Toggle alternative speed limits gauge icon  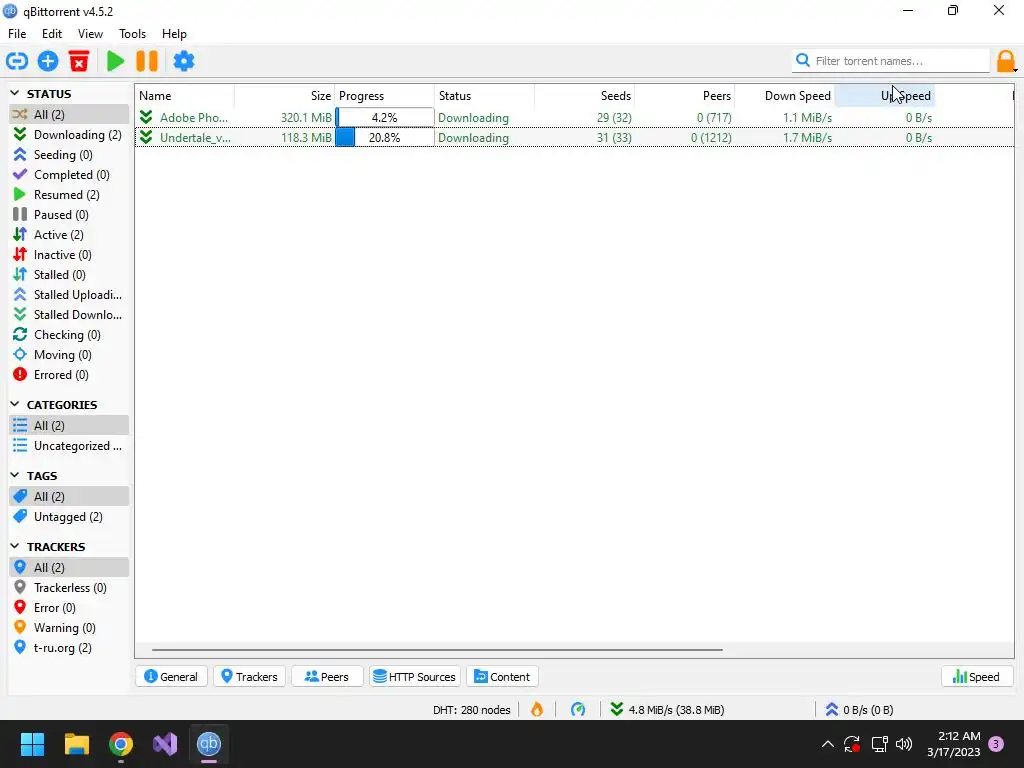pyautogui.click(x=578, y=709)
